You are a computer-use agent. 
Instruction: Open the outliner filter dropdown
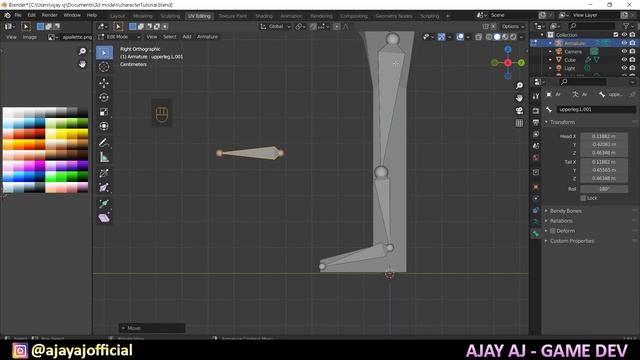pyautogui.click(x=628, y=26)
